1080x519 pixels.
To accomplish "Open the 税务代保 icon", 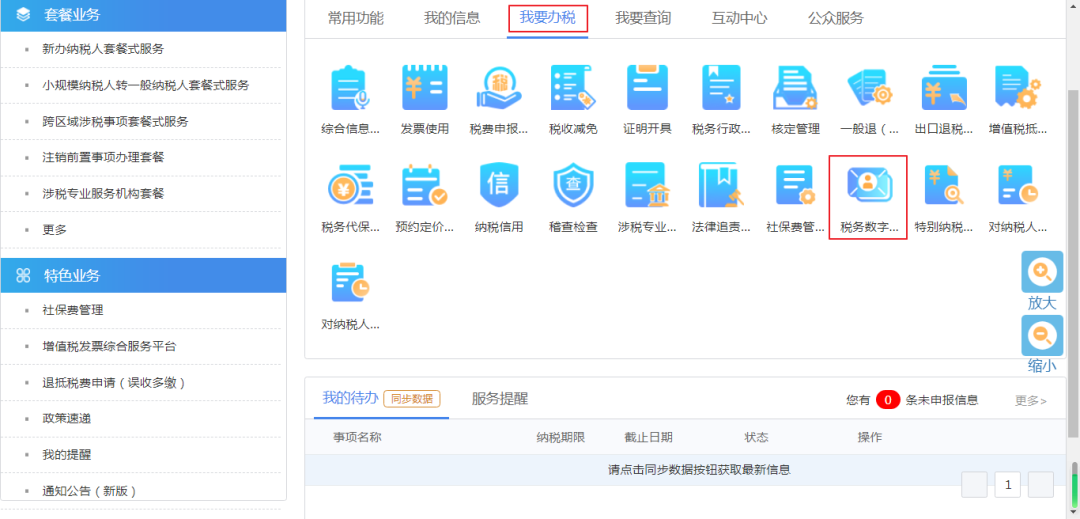I will (x=351, y=186).
